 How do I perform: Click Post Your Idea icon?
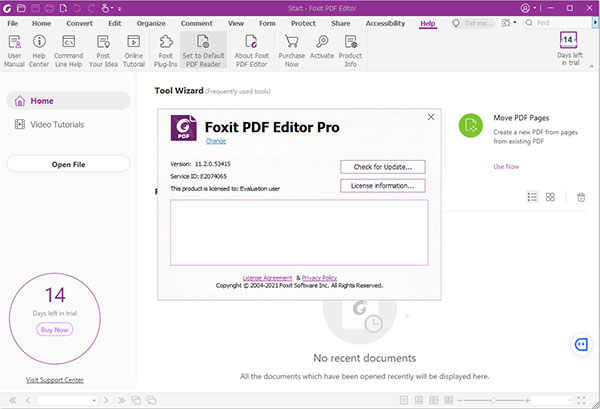pos(103,41)
